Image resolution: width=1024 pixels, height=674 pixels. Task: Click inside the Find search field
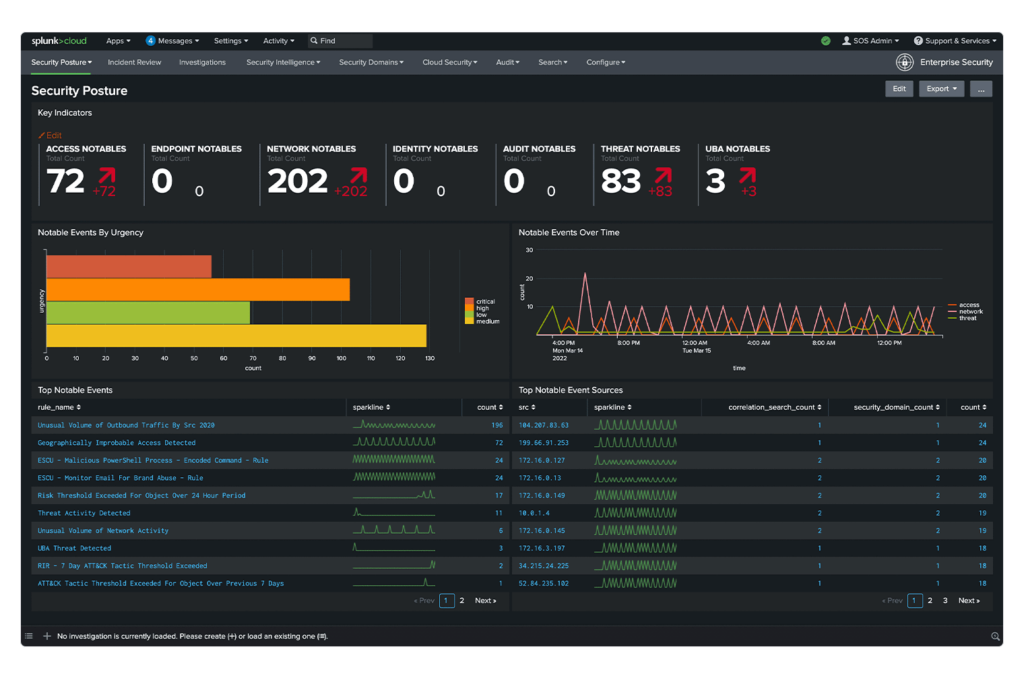coord(340,41)
